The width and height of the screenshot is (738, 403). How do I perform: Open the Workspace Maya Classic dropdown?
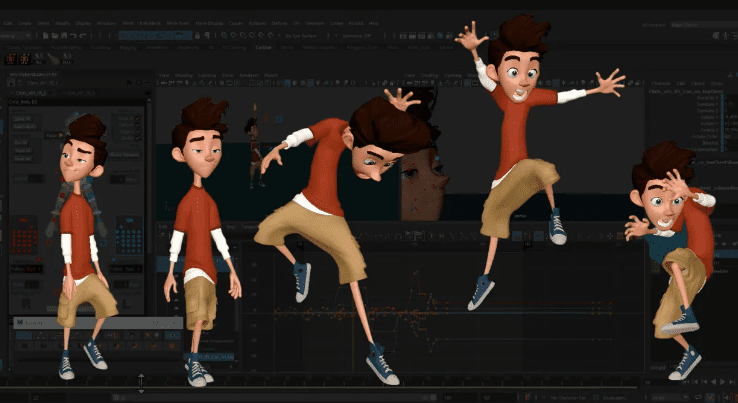pyautogui.click(x=703, y=24)
